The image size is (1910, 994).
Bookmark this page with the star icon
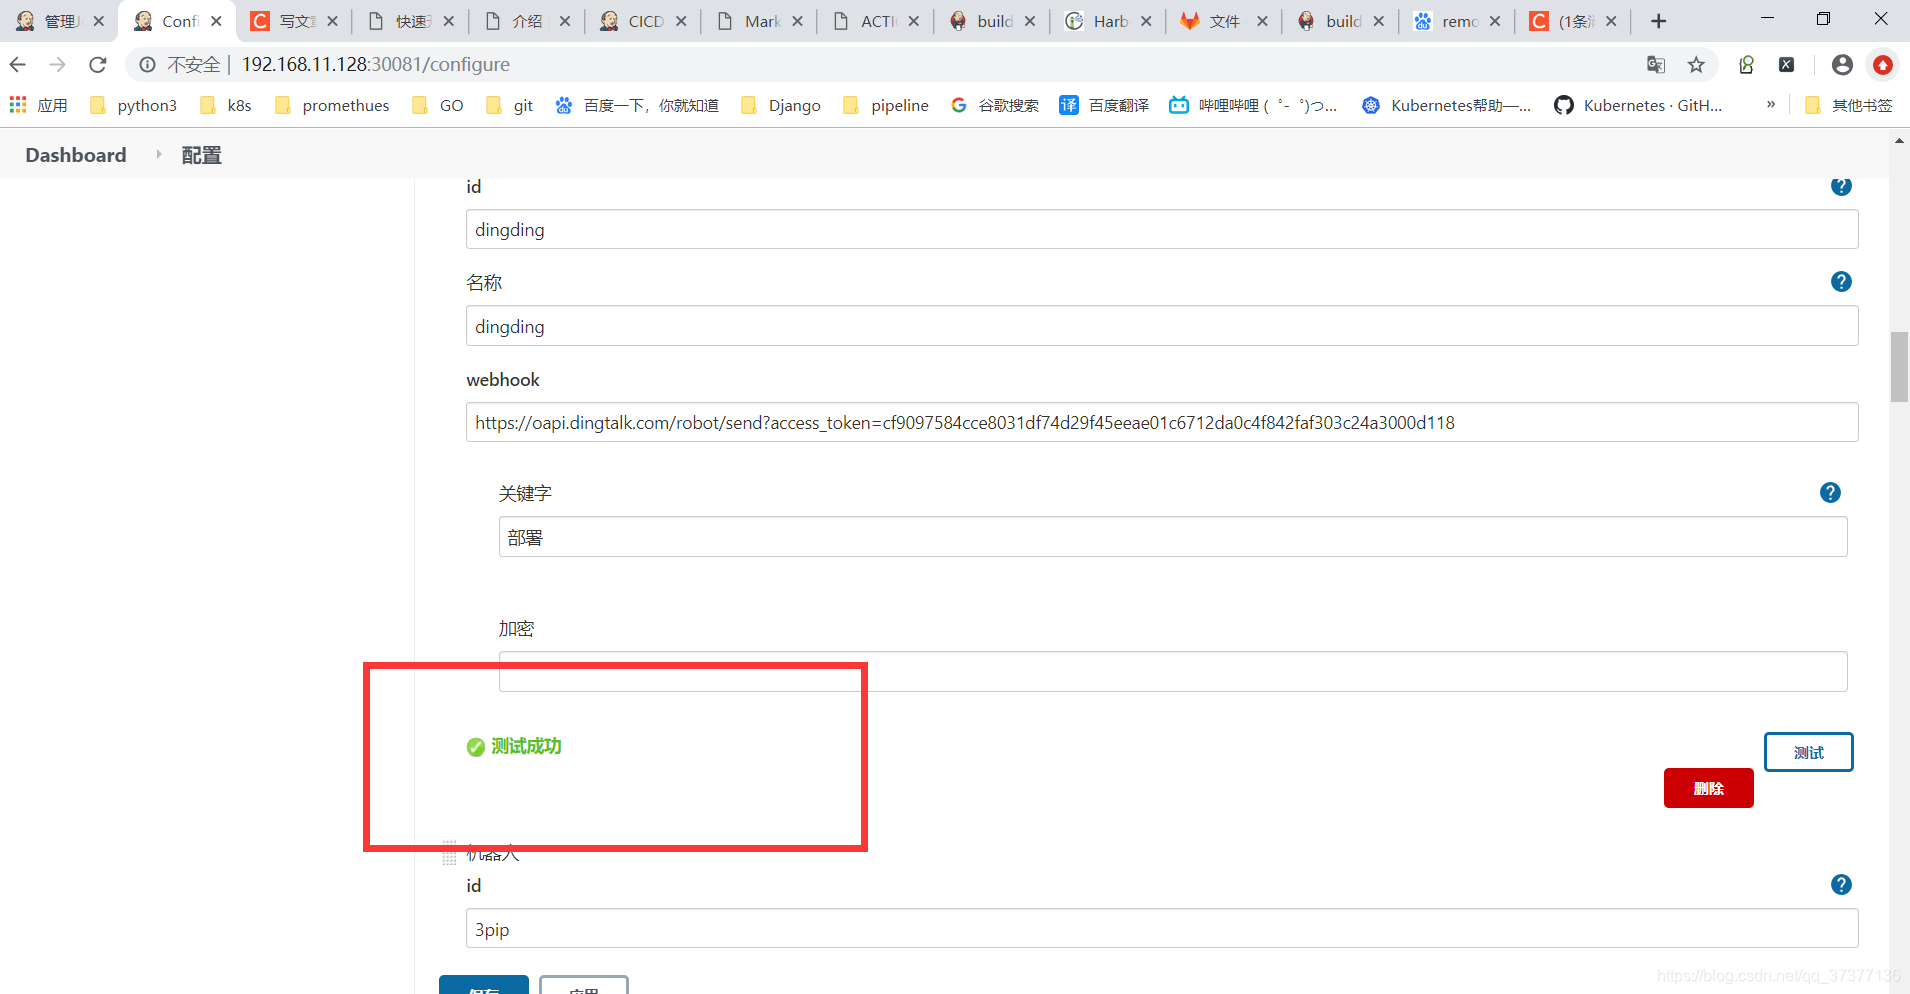point(1696,65)
